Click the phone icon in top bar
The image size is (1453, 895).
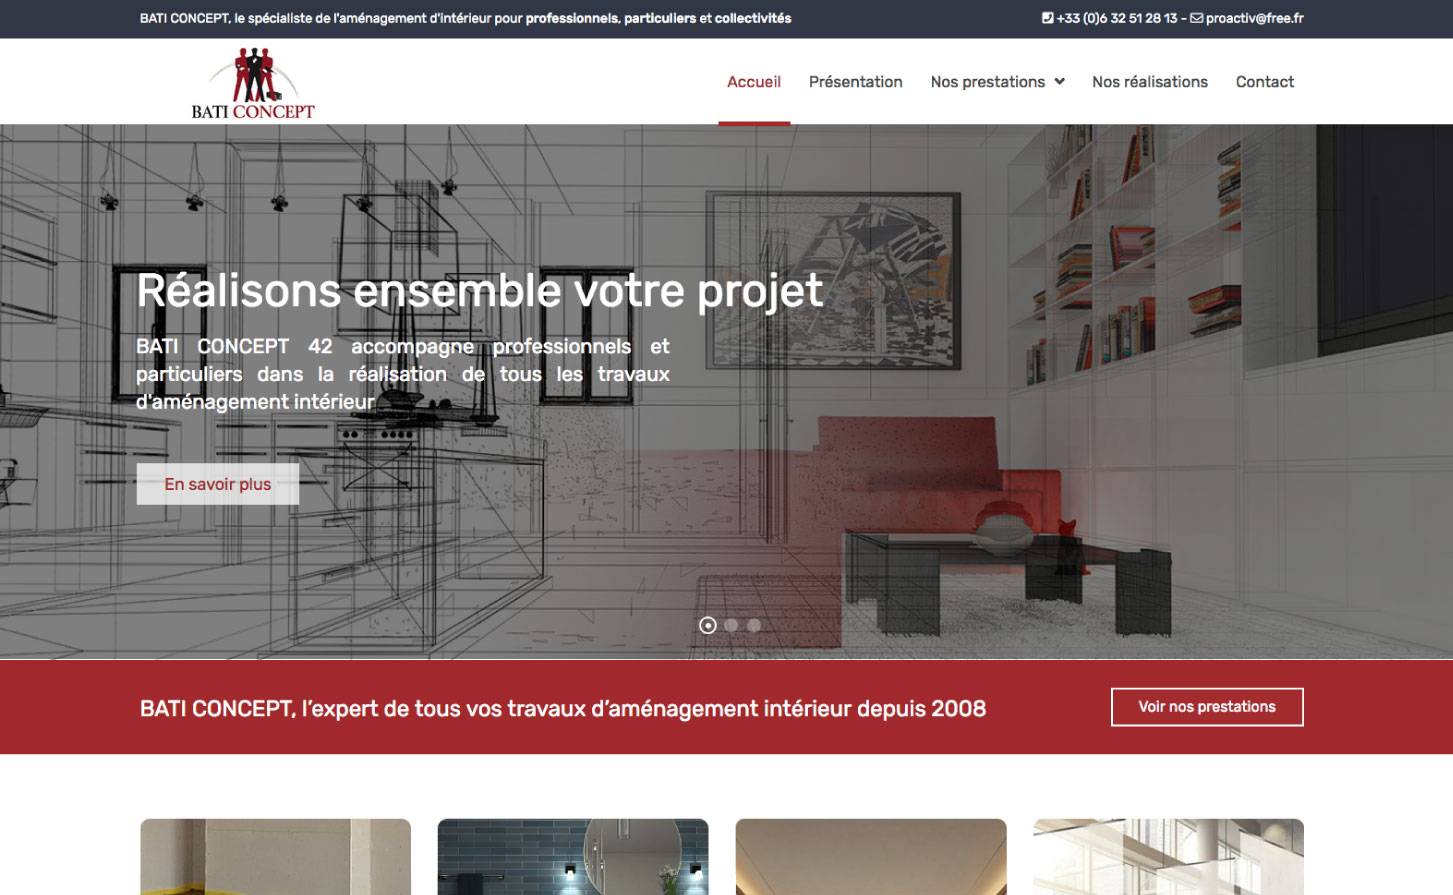pyautogui.click(x=1047, y=18)
